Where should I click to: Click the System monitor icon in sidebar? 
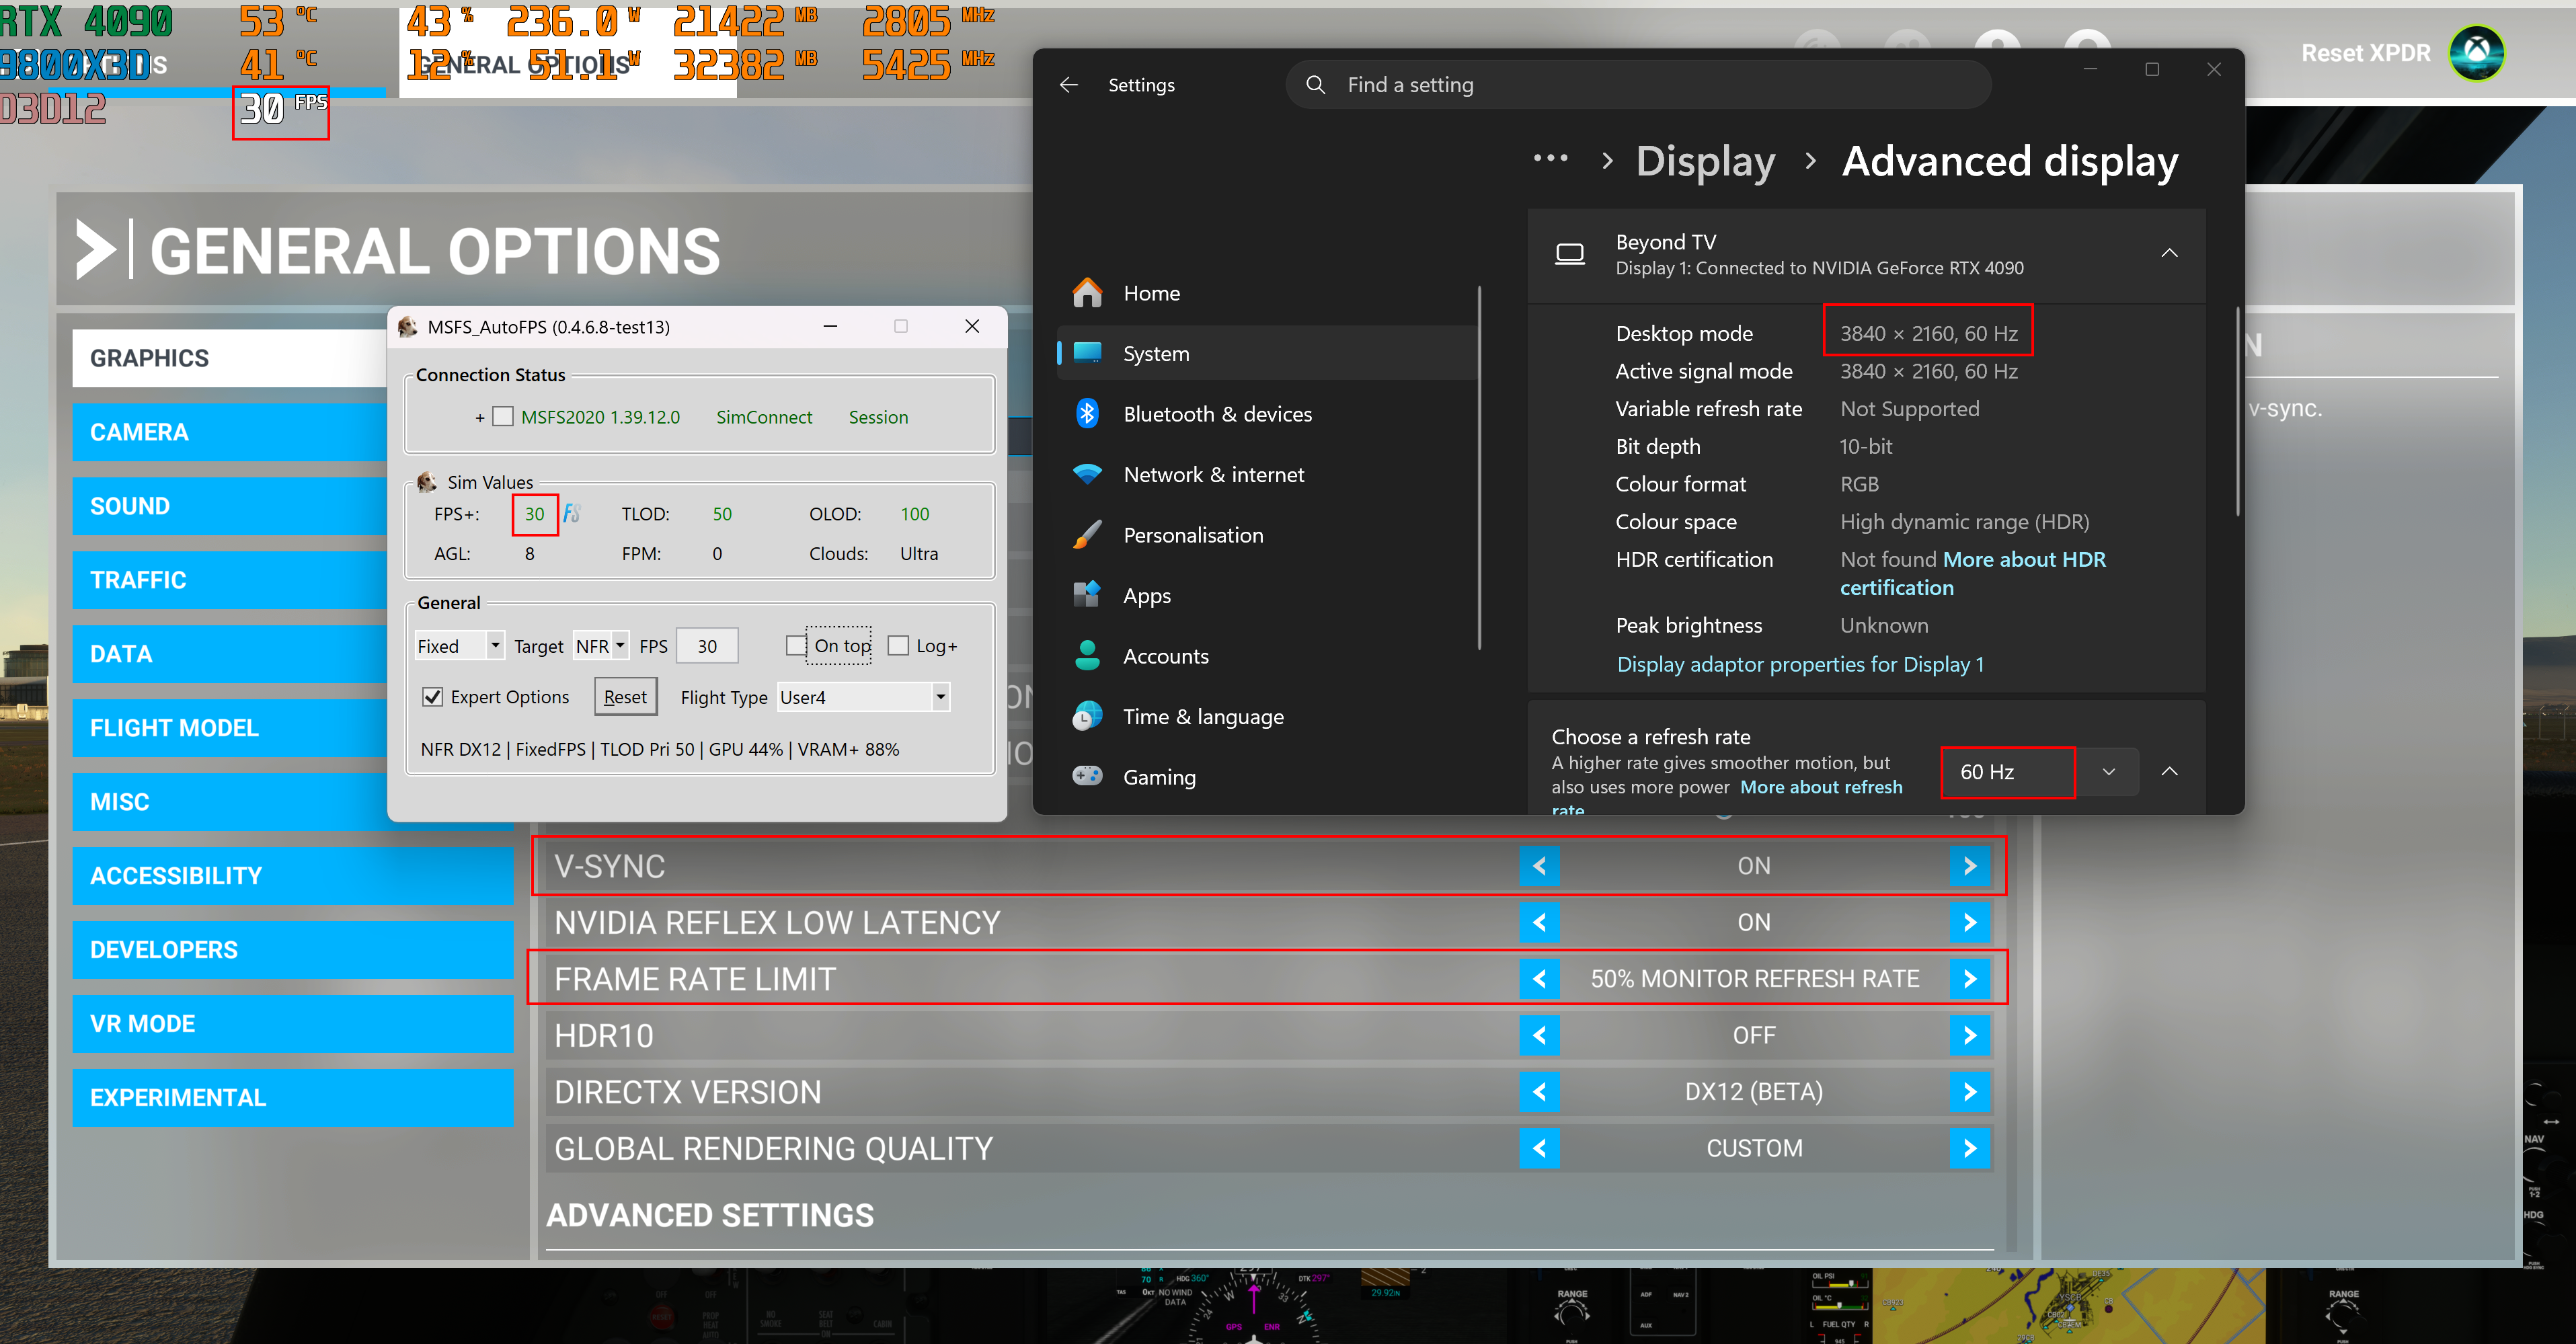(x=1087, y=353)
